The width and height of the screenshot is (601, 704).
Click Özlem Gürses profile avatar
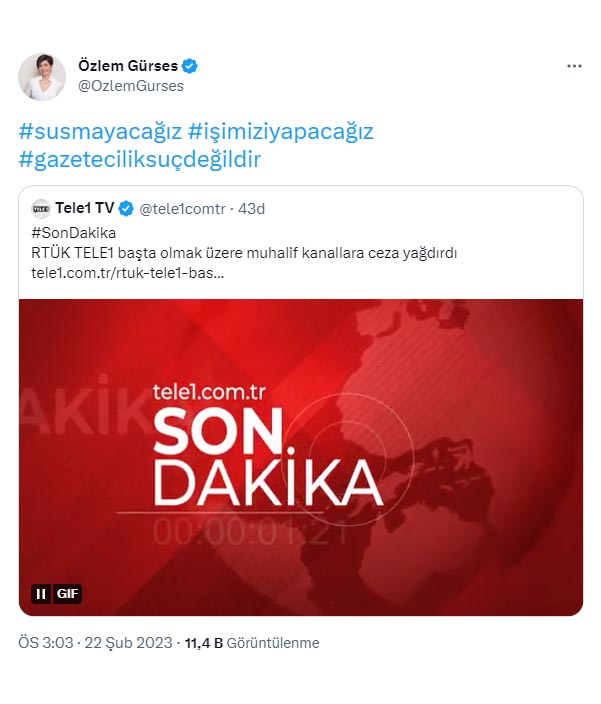click(x=42, y=77)
